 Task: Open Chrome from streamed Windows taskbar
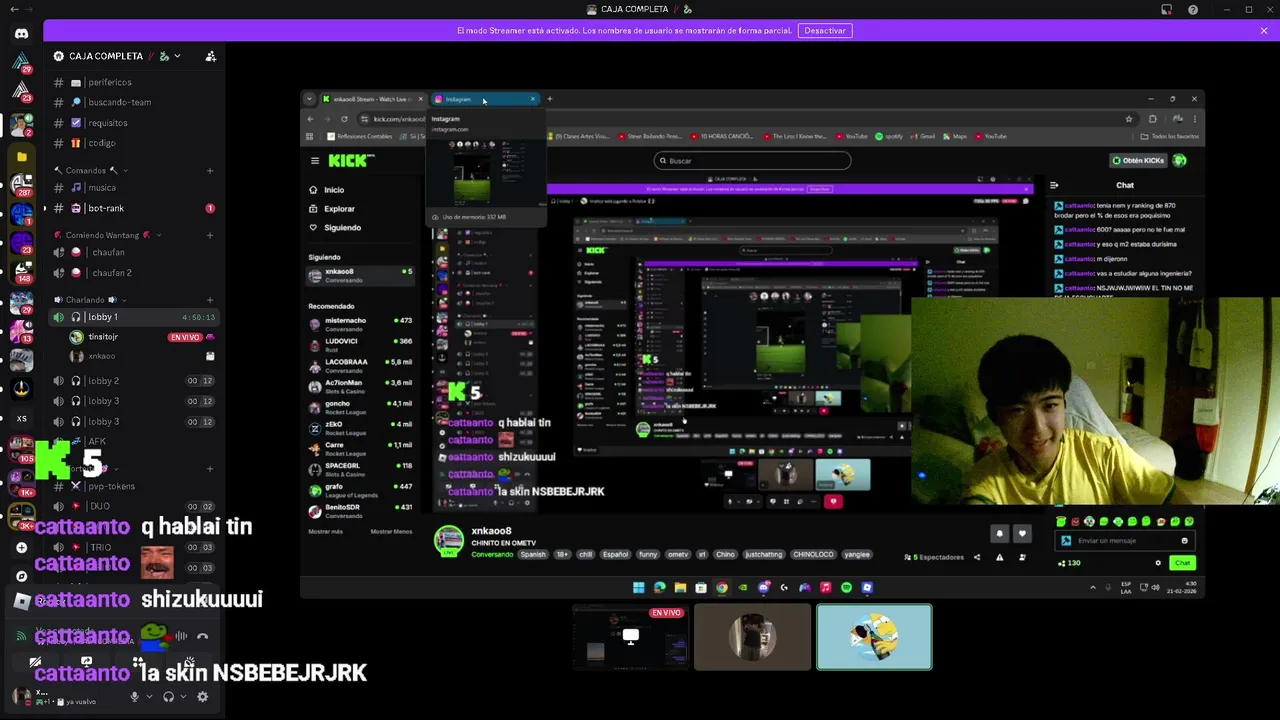tap(722, 588)
